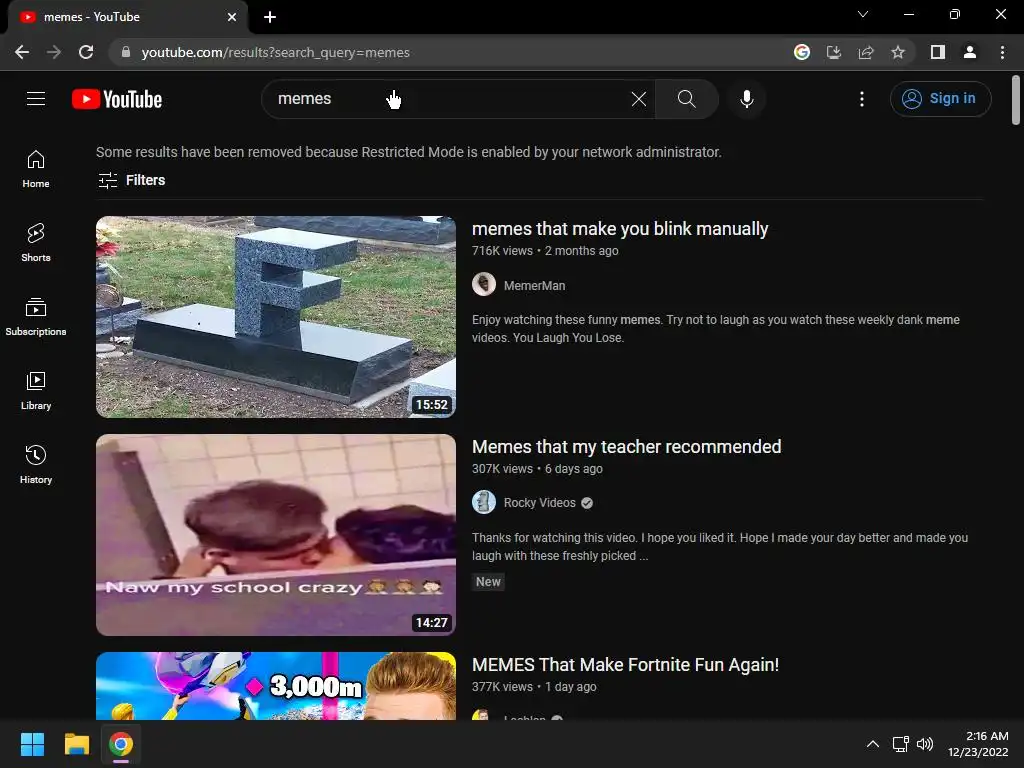Bookmark this page with the star icon
Image resolution: width=1024 pixels, height=768 pixels.
(x=898, y=52)
